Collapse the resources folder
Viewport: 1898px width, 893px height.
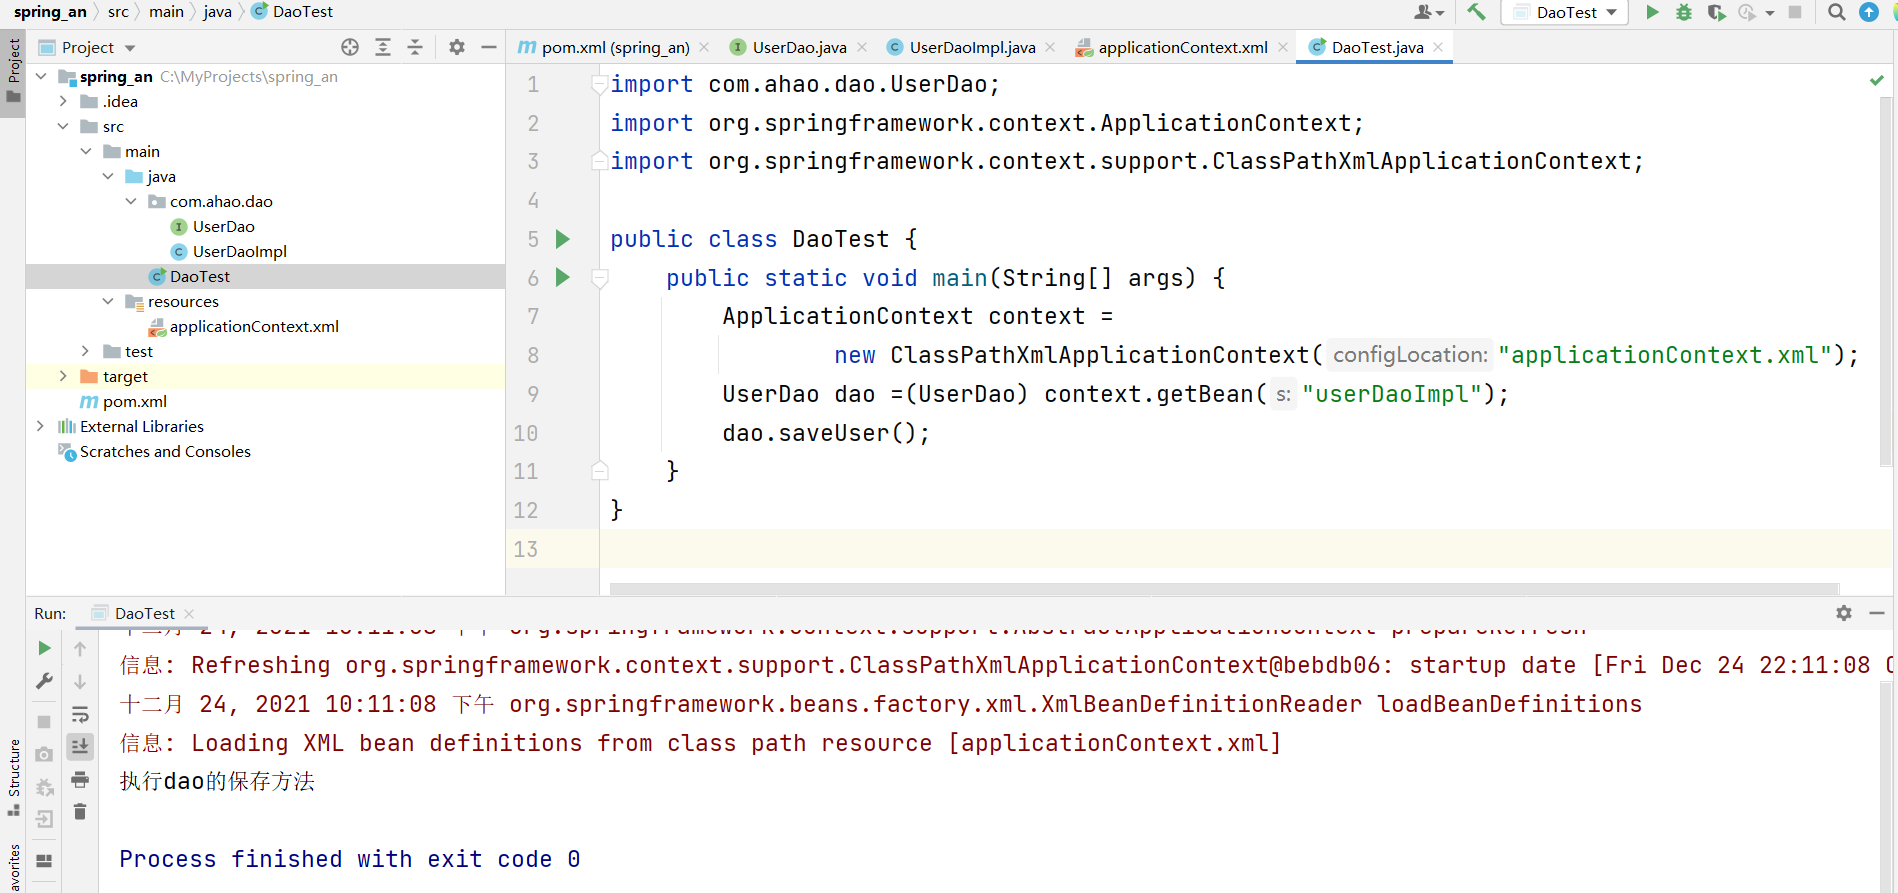click(108, 301)
